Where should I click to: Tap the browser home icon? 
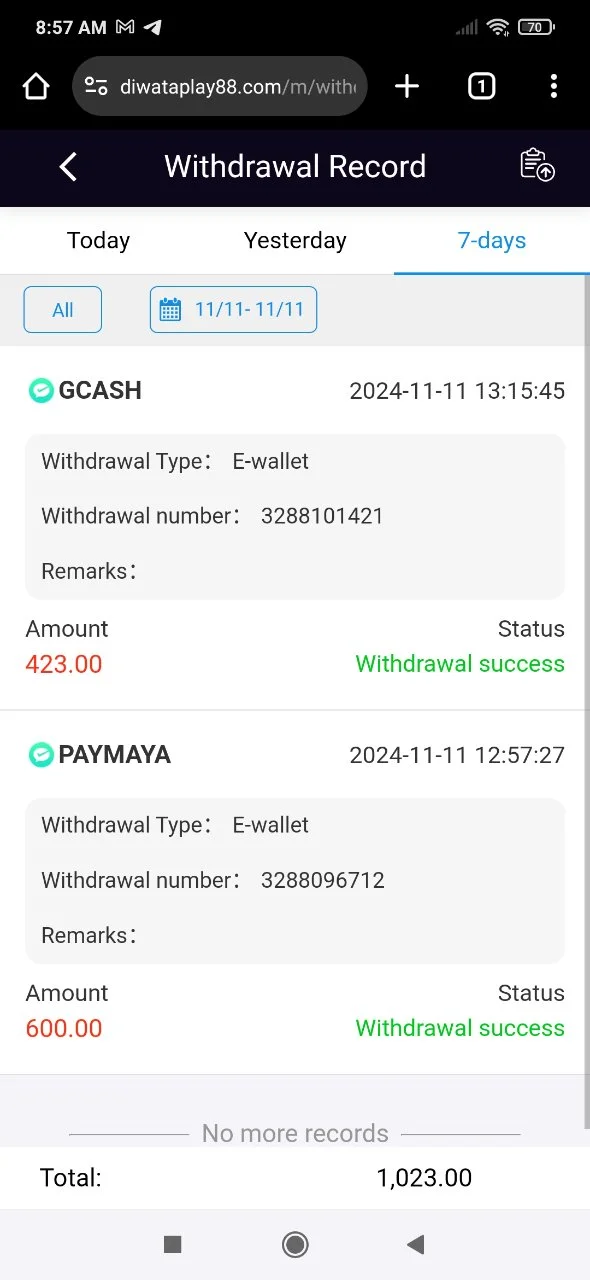click(x=36, y=87)
